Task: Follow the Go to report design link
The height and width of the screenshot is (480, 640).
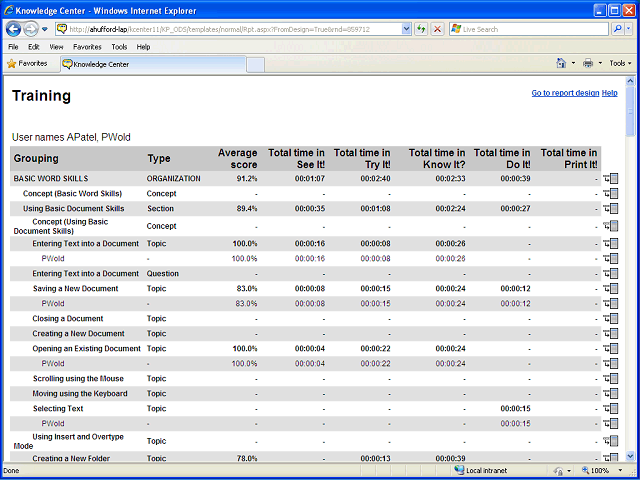Action: 565,93
